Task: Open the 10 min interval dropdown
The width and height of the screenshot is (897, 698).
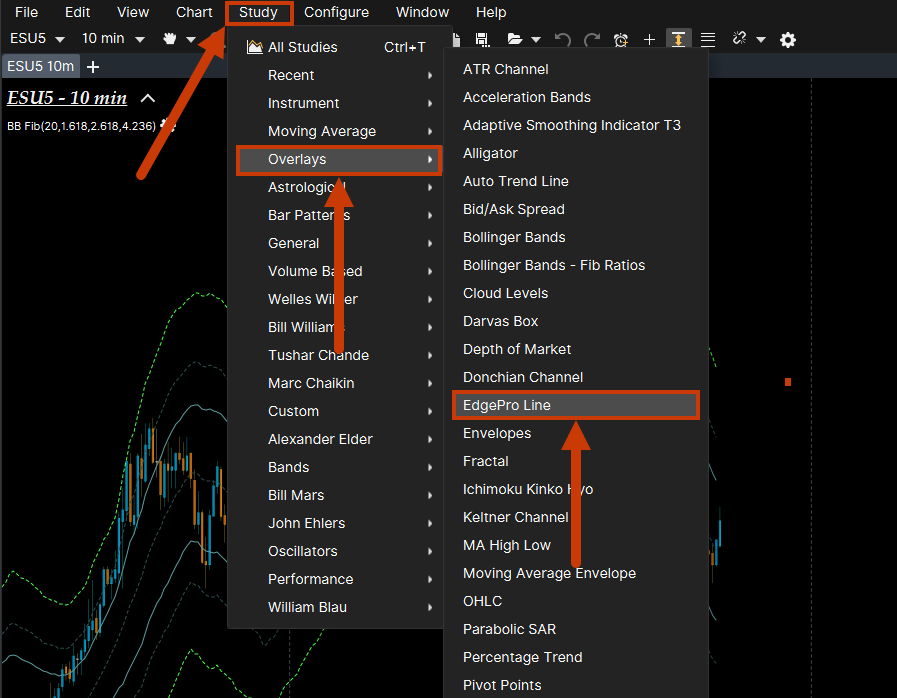Action: 113,39
